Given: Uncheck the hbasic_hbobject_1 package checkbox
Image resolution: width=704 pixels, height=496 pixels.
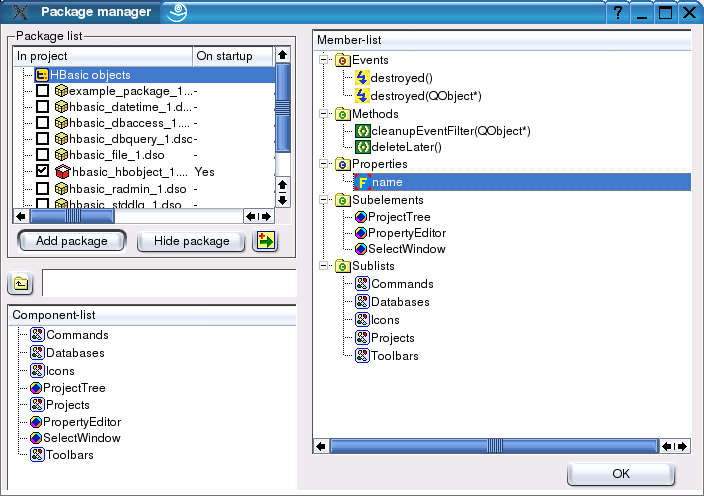Looking at the screenshot, I should coord(42,172).
